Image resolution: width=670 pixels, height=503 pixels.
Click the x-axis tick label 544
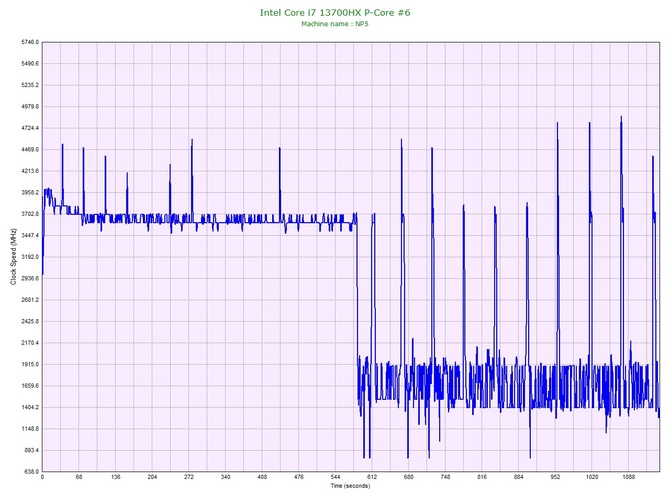pyautogui.click(x=335, y=477)
